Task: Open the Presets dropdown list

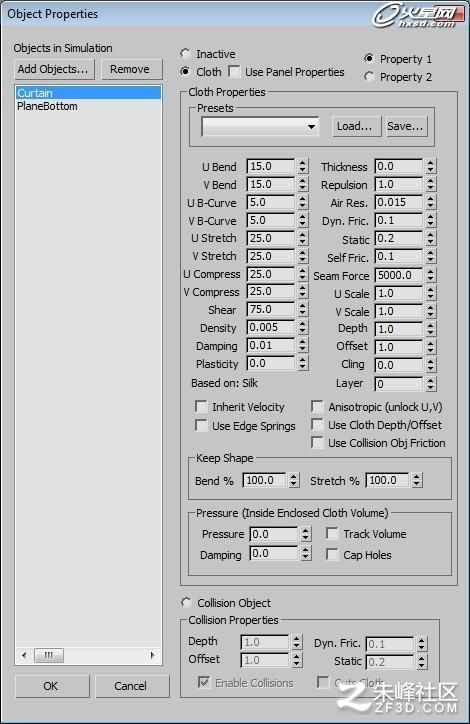Action: point(260,127)
